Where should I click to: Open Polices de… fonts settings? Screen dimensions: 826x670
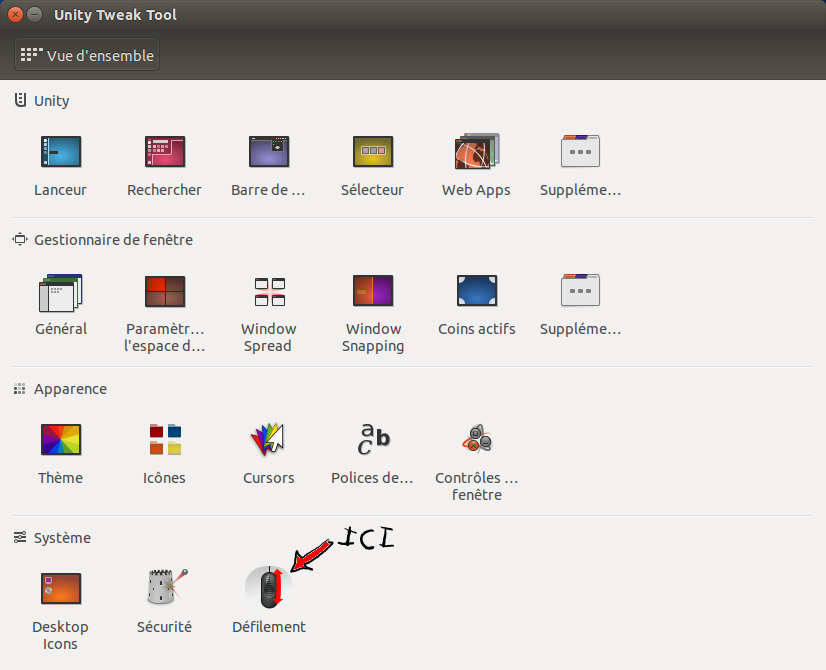[372, 453]
